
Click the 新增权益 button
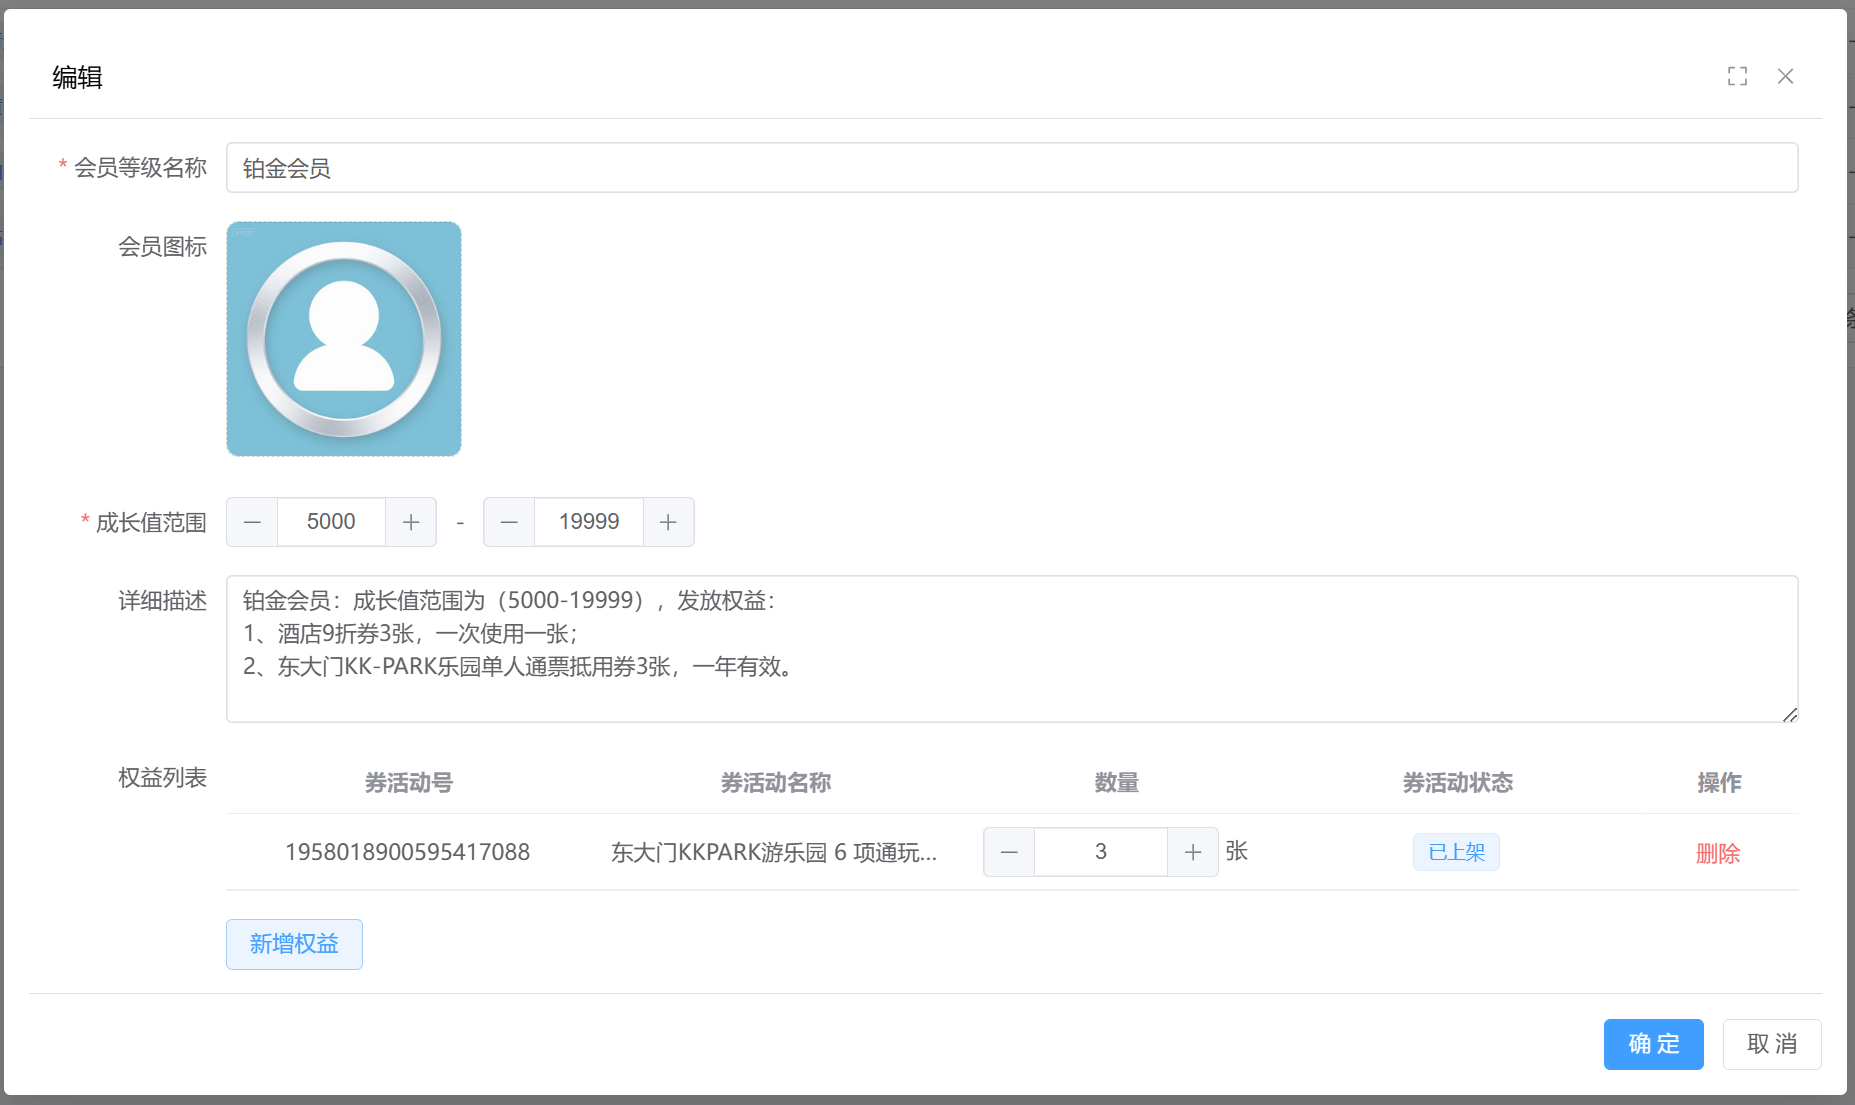(294, 944)
